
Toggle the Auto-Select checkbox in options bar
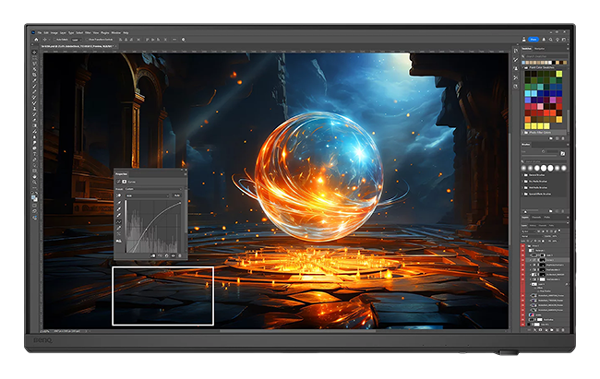54,39
